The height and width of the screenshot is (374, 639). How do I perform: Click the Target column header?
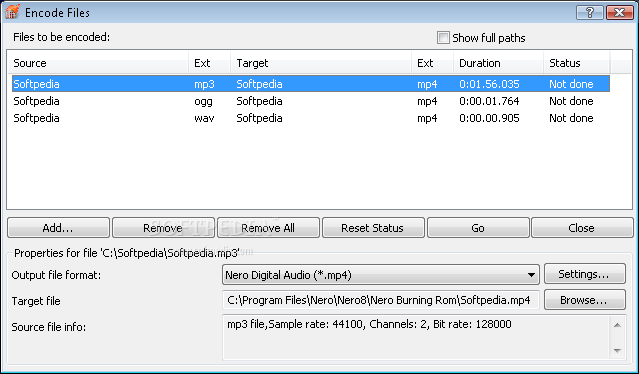click(321, 63)
